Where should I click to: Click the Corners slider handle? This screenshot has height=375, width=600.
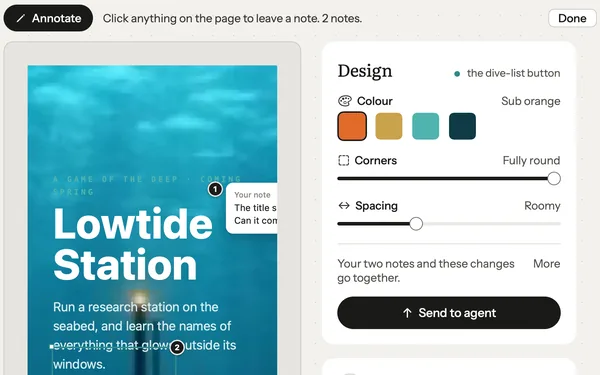(554, 179)
